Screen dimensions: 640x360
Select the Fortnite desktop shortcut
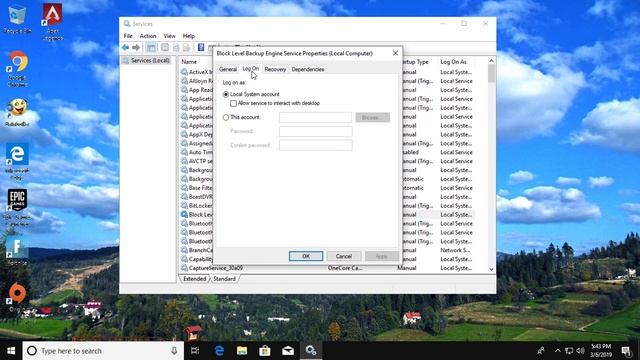(x=17, y=250)
